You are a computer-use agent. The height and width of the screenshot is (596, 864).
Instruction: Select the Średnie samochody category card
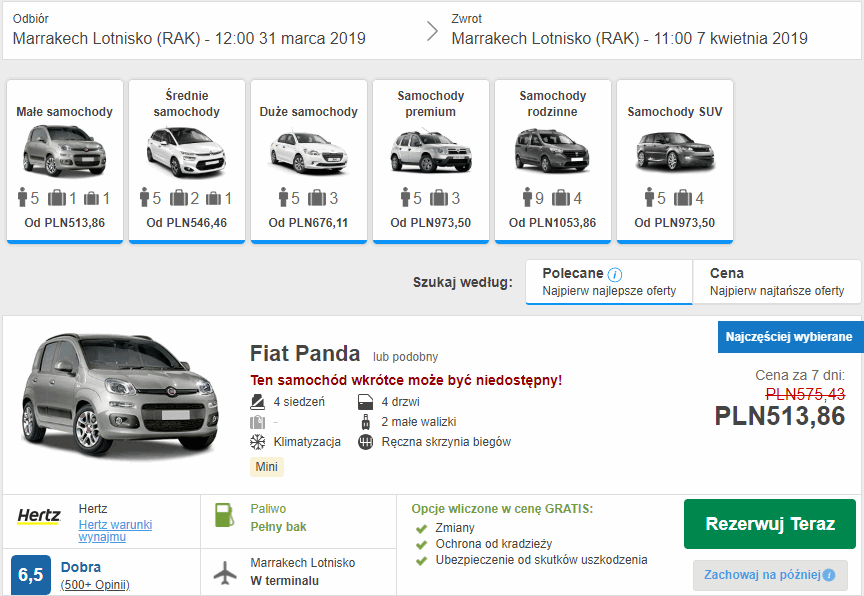(187, 161)
